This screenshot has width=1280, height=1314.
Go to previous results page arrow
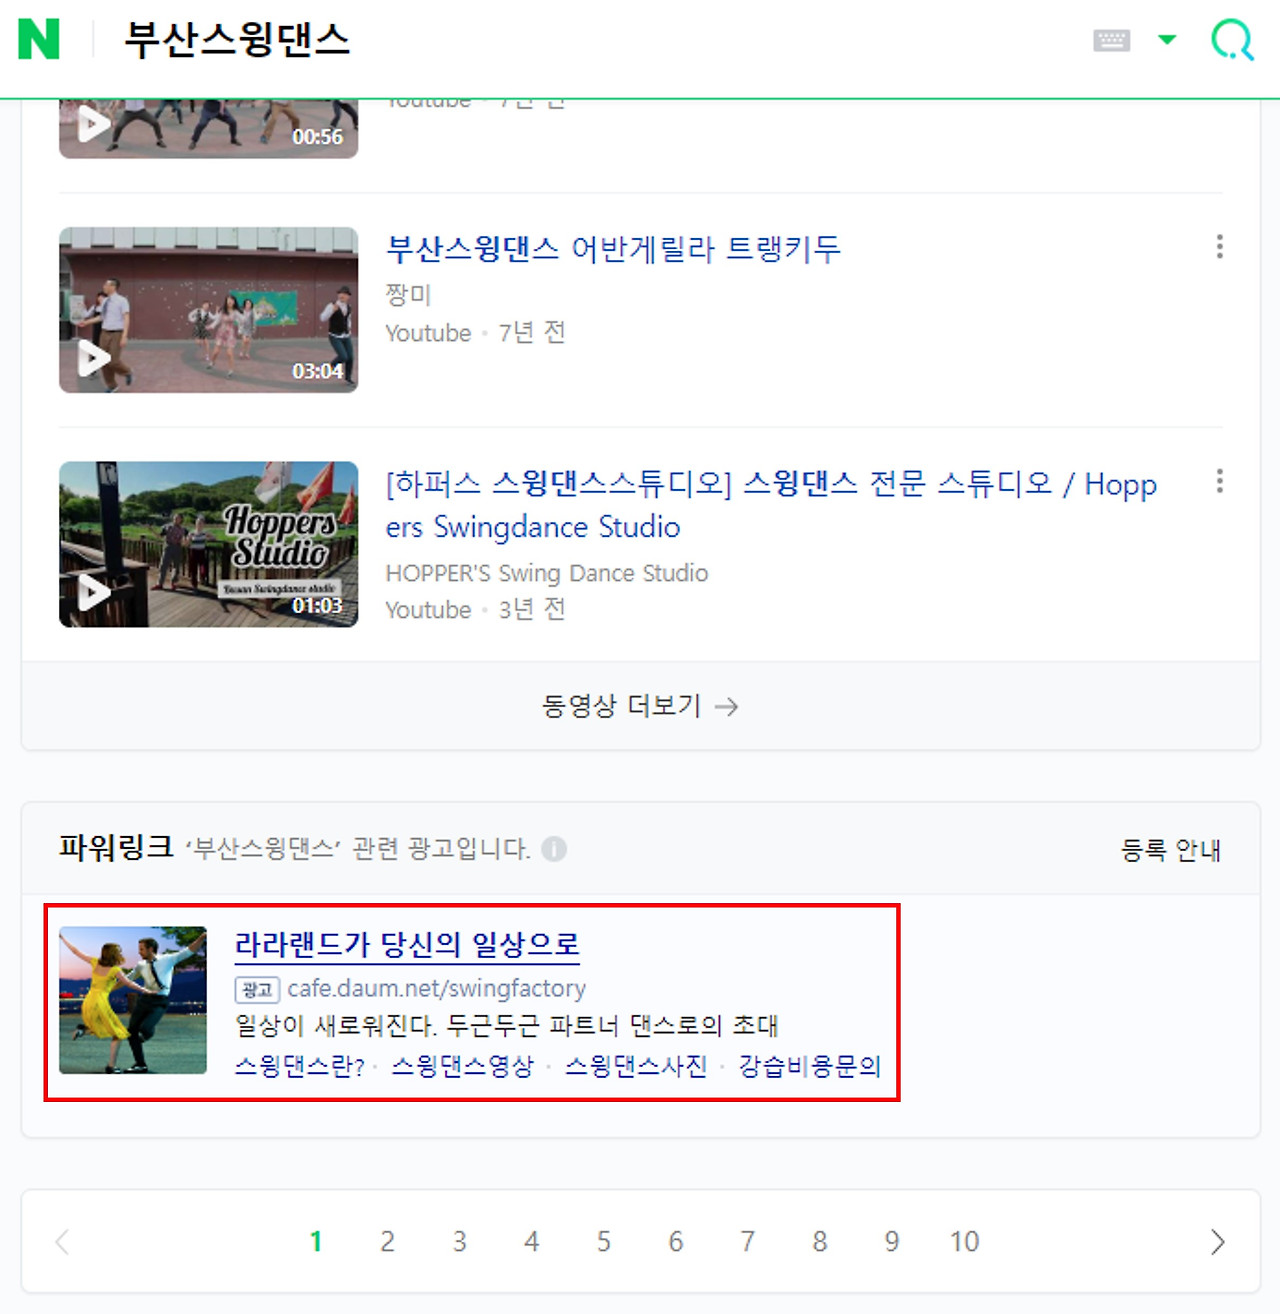[63, 1242]
